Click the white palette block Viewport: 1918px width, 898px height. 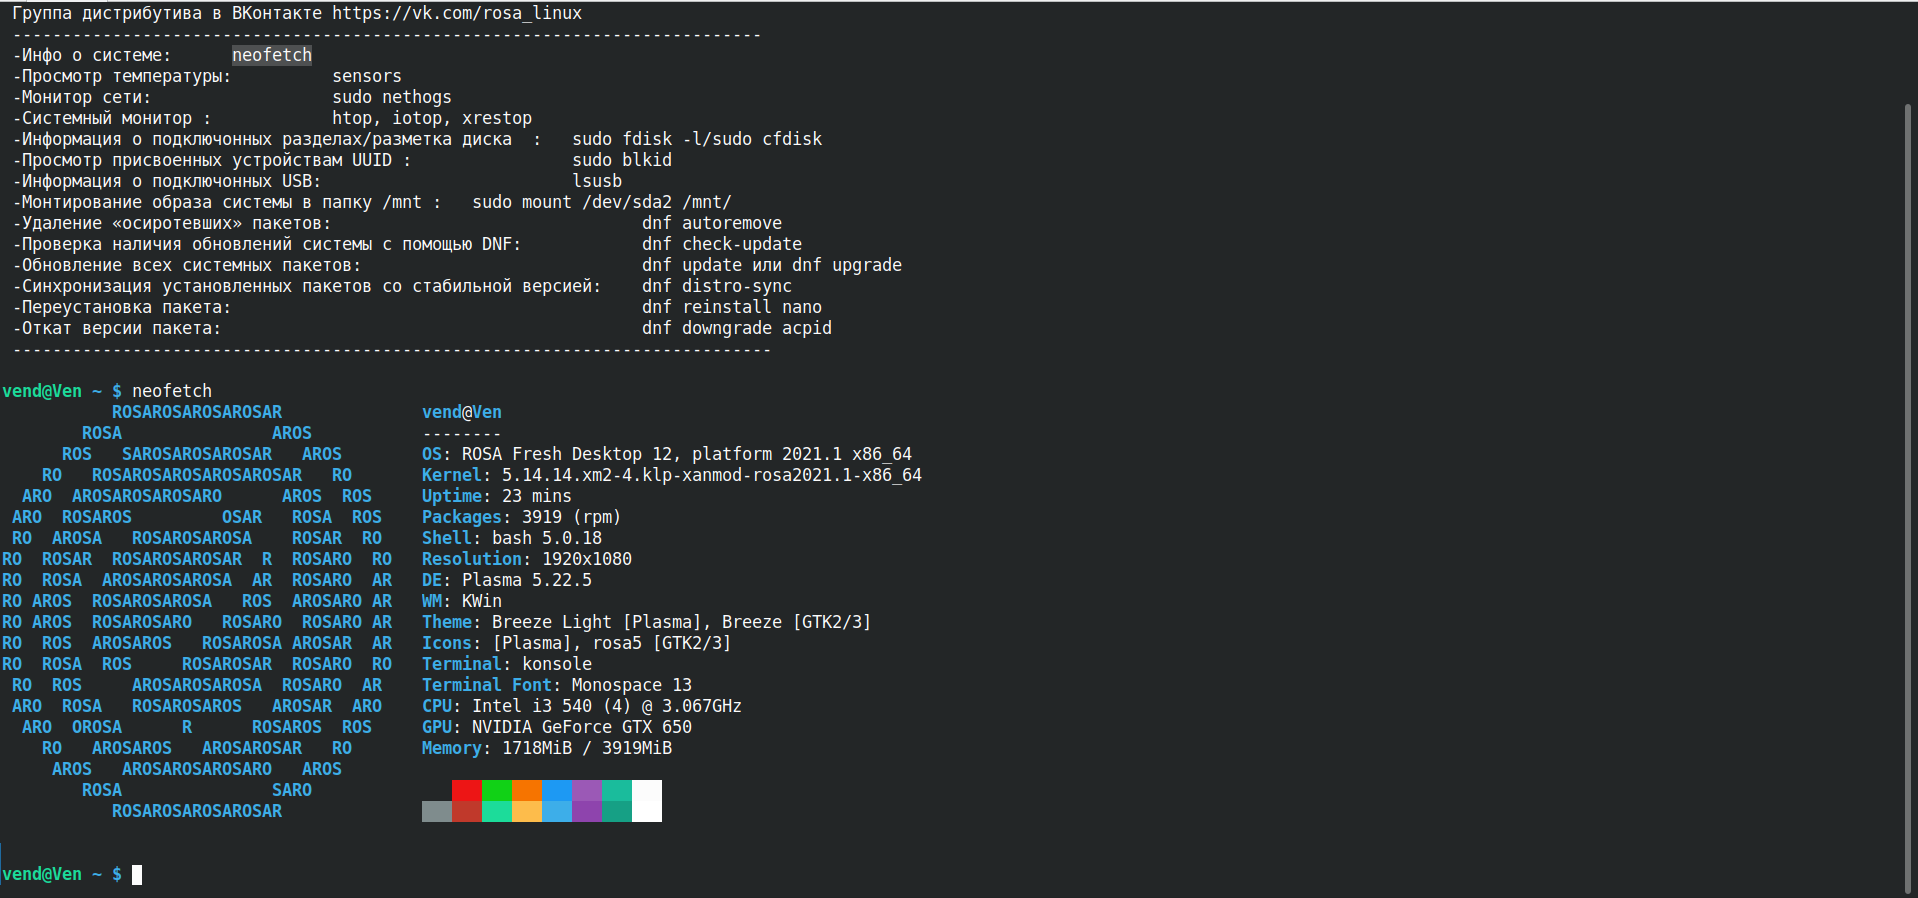coord(647,801)
